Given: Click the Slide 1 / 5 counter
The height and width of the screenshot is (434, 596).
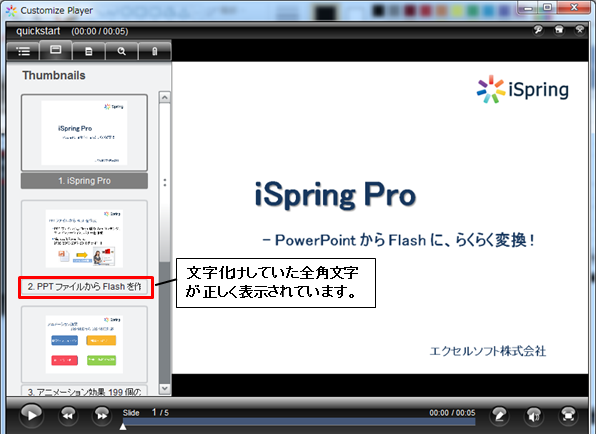Looking at the screenshot, I should click(x=146, y=412).
